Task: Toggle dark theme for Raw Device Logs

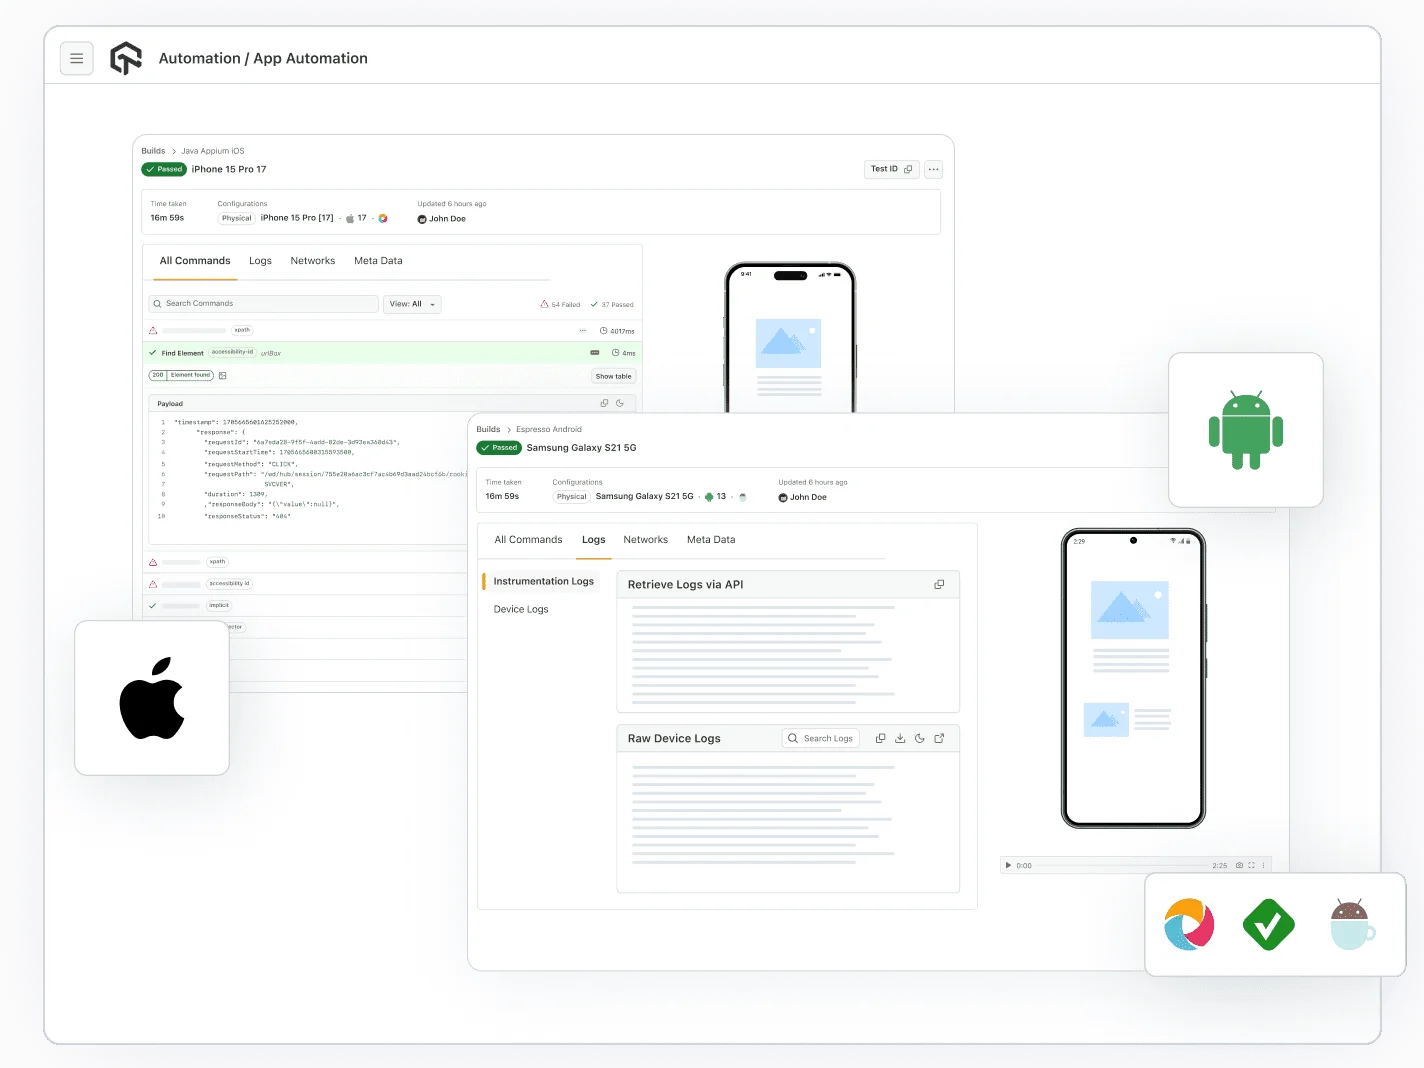Action: click(x=920, y=739)
